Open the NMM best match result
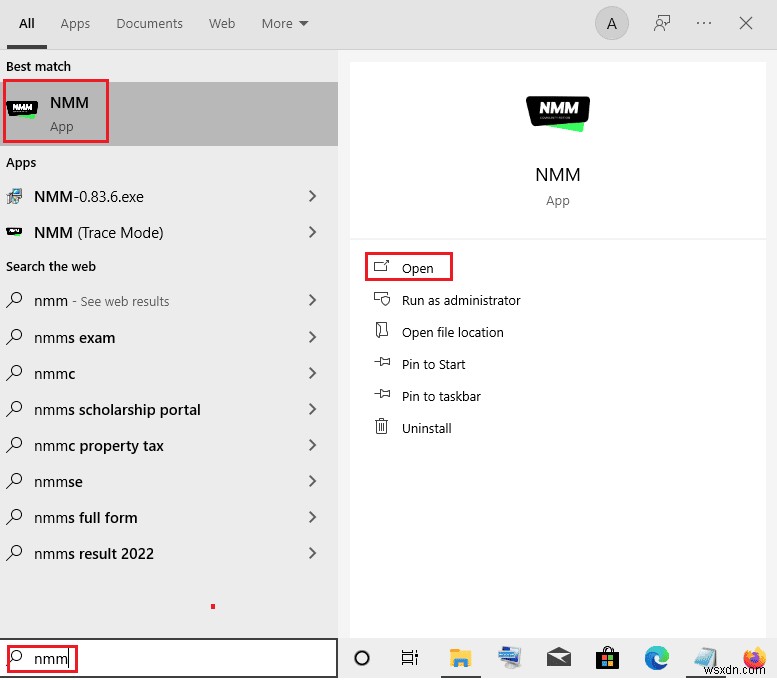 coord(169,113)
